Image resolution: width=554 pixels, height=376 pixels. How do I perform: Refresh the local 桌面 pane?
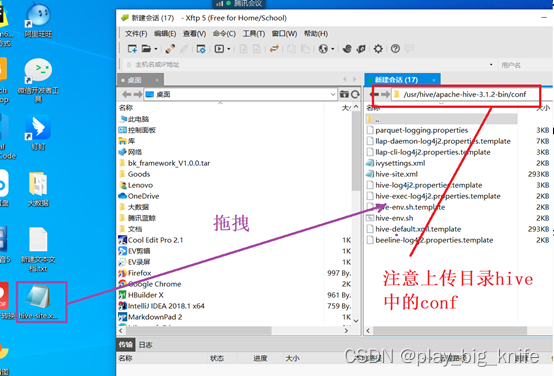pos(355,94)
